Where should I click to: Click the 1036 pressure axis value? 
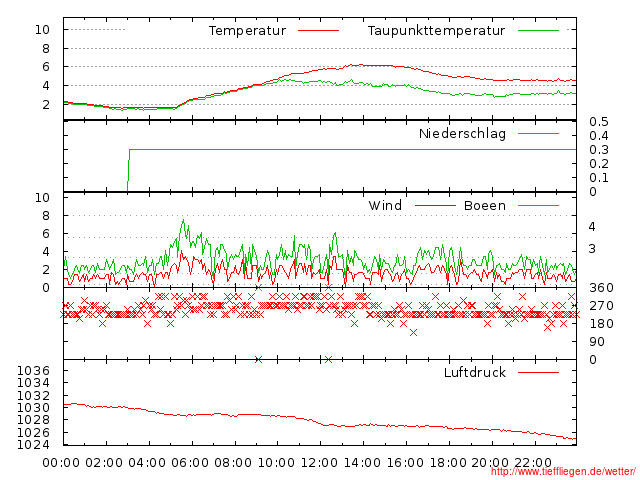(33, 371)
